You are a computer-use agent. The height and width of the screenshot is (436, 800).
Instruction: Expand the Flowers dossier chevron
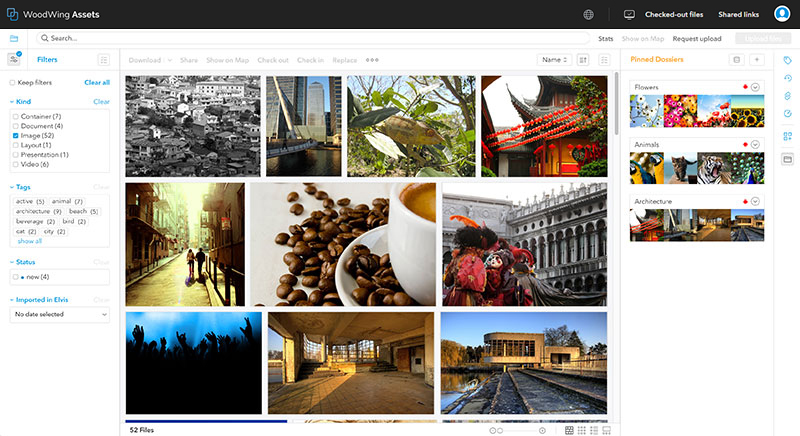coord(756,88)
